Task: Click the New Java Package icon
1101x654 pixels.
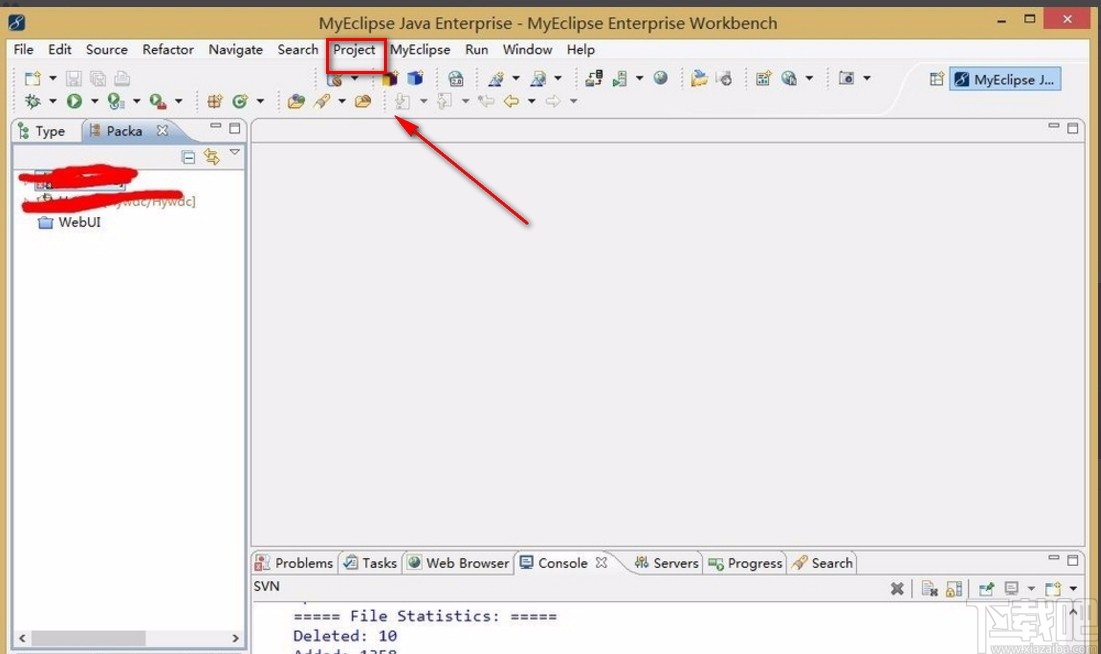Action: click(x=215, y=101)
